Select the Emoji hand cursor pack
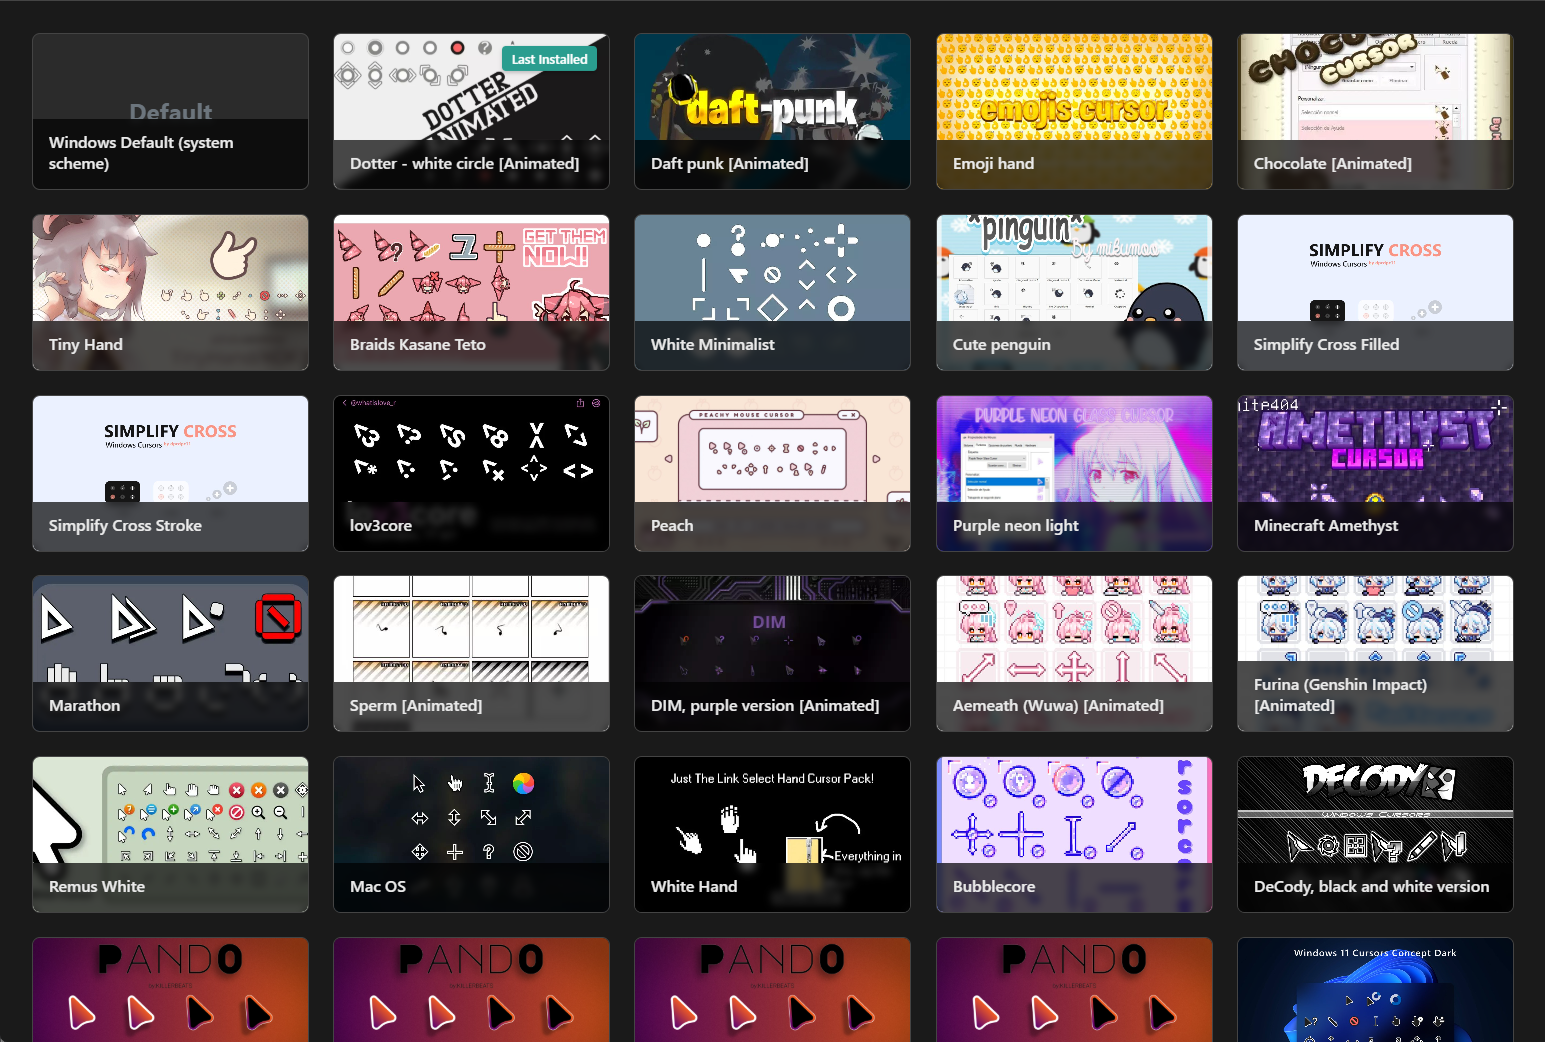Image resolution: width=1545 pixels, height=1042 pixels. (1074, 111)
